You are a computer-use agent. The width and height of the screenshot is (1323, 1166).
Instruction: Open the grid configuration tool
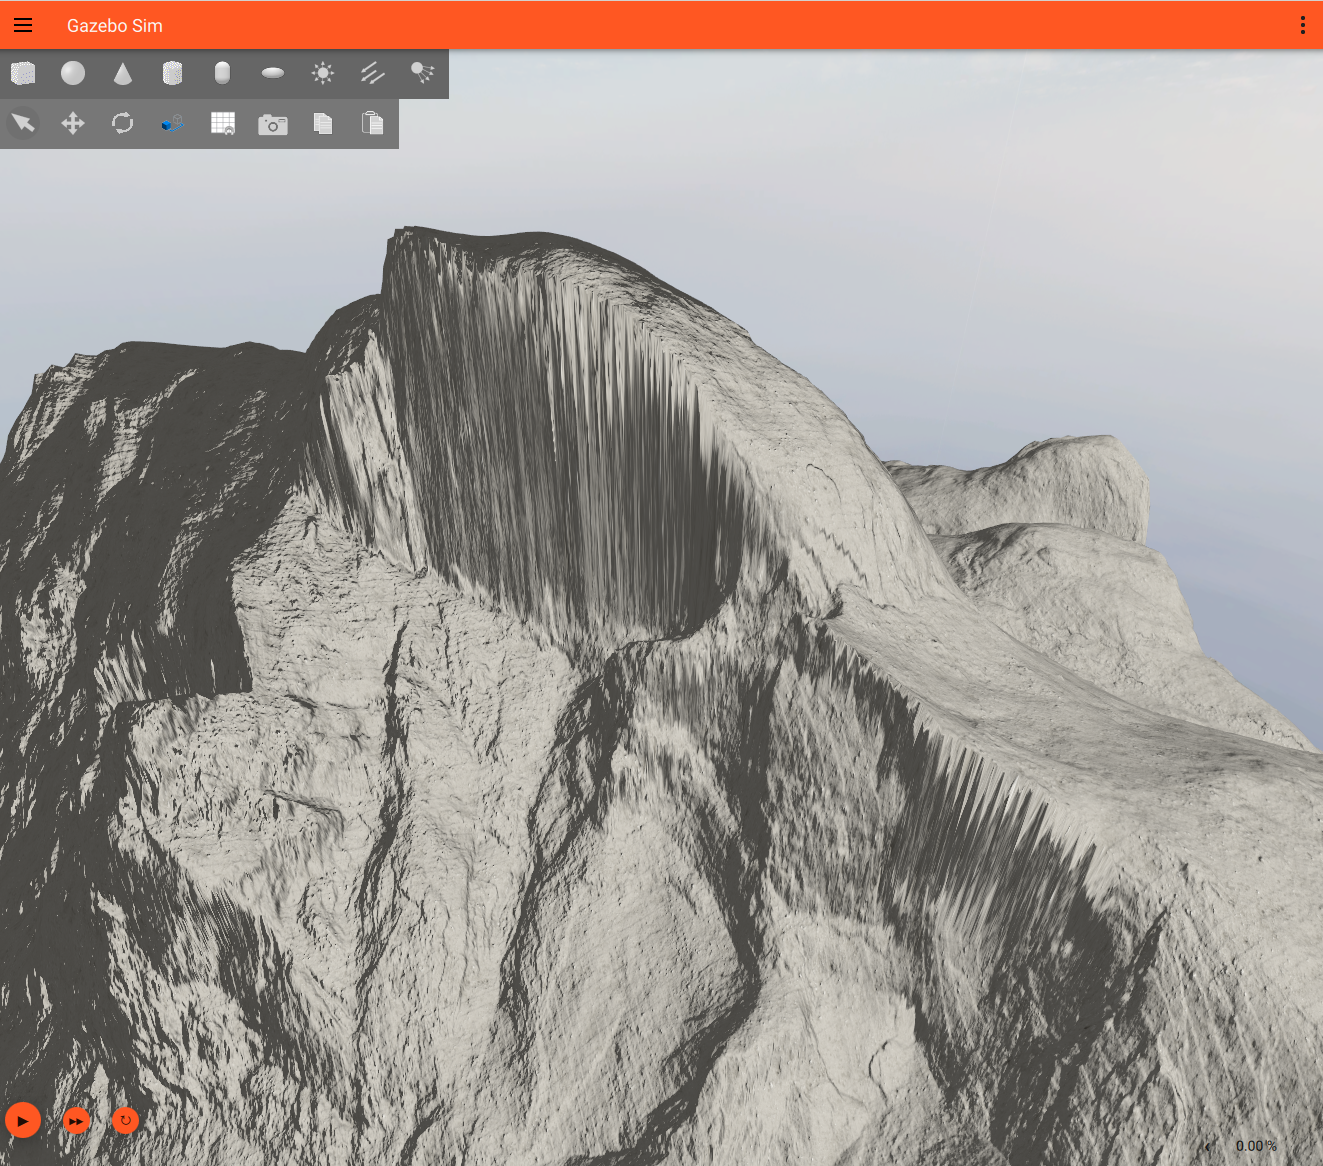[x=222, y=123]
